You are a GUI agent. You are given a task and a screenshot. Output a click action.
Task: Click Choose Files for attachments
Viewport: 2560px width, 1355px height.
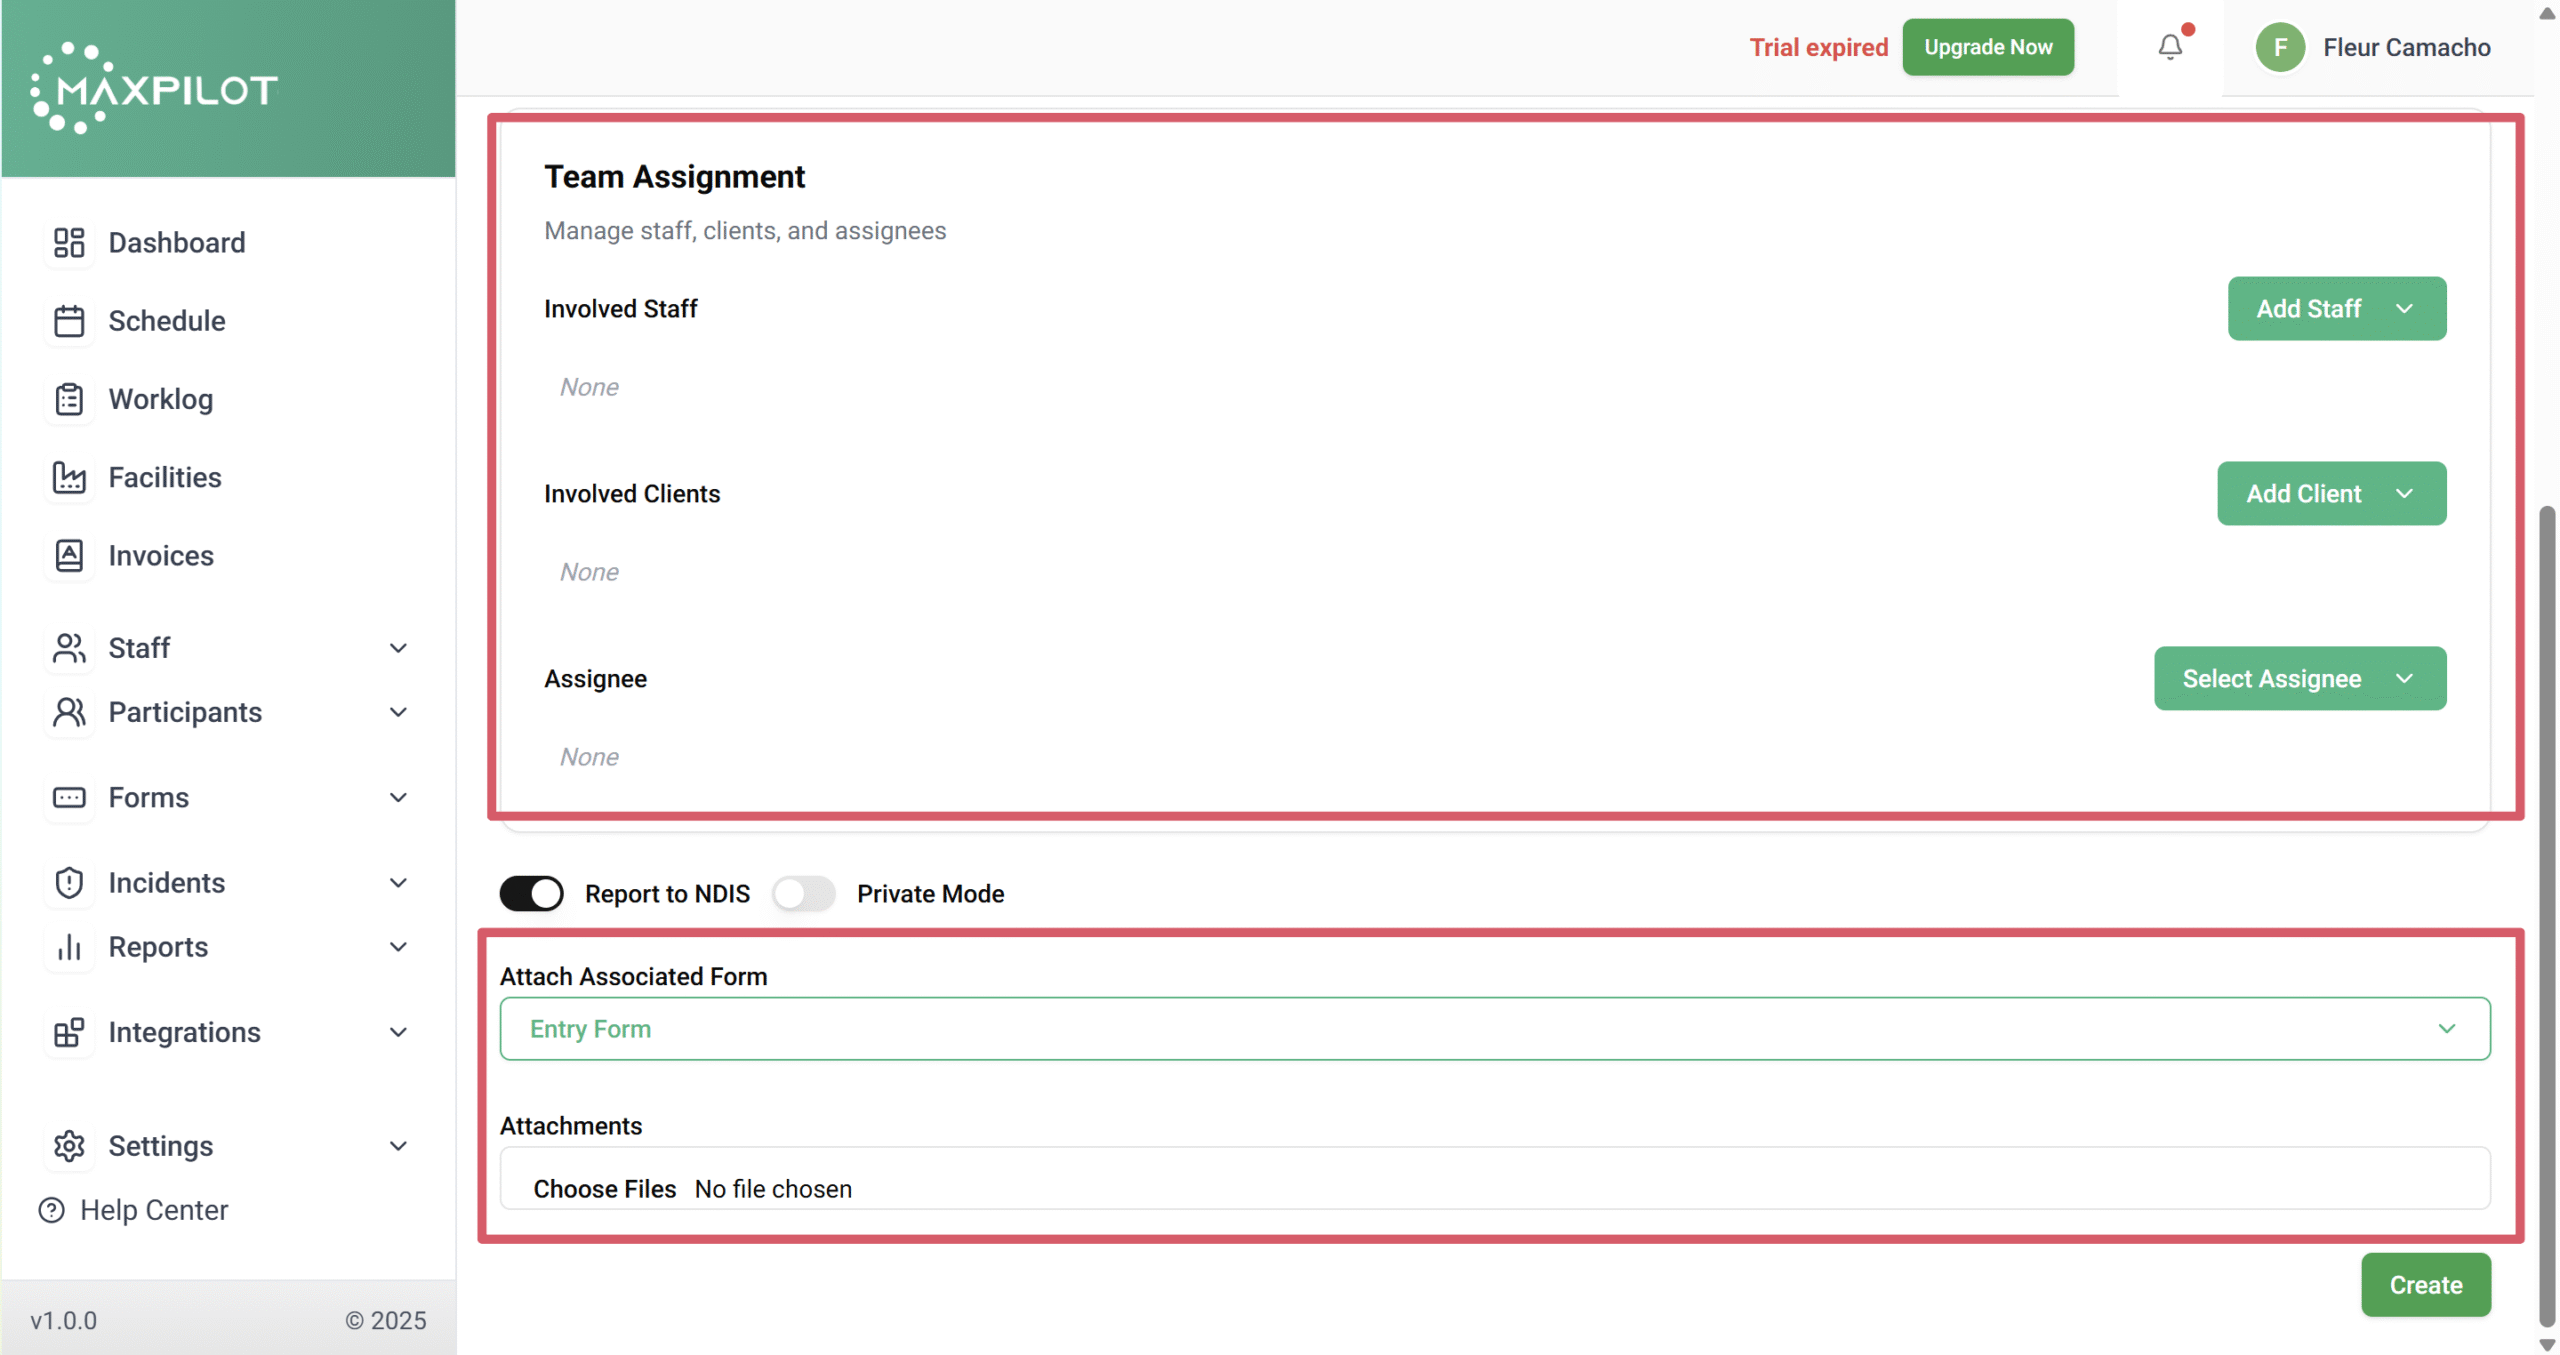click(x=604, y=1189)
